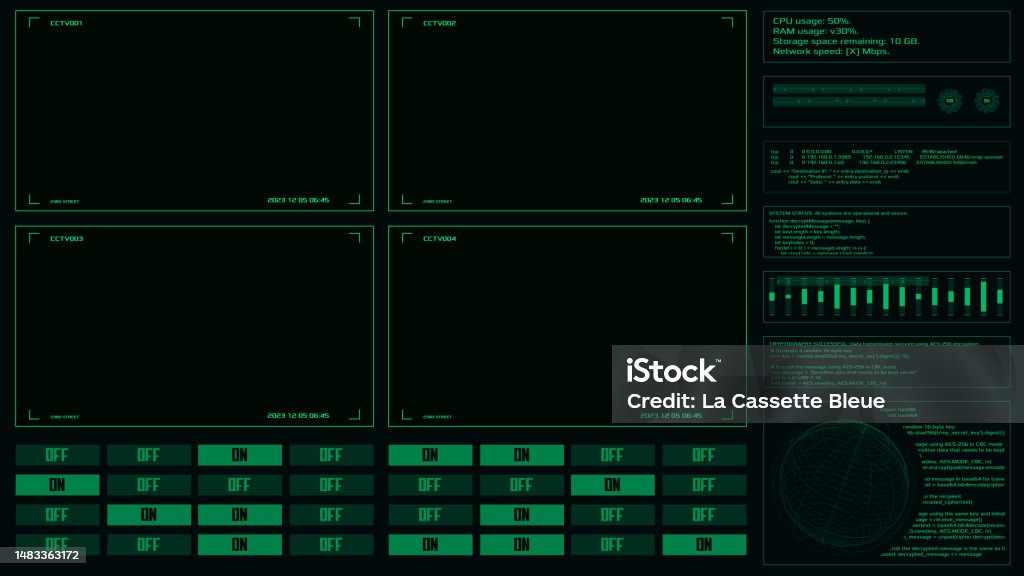Turn off the only ON switch in left bank's second row
Viewport: 1024px width, 576px height.
click(x=57, y=485)
